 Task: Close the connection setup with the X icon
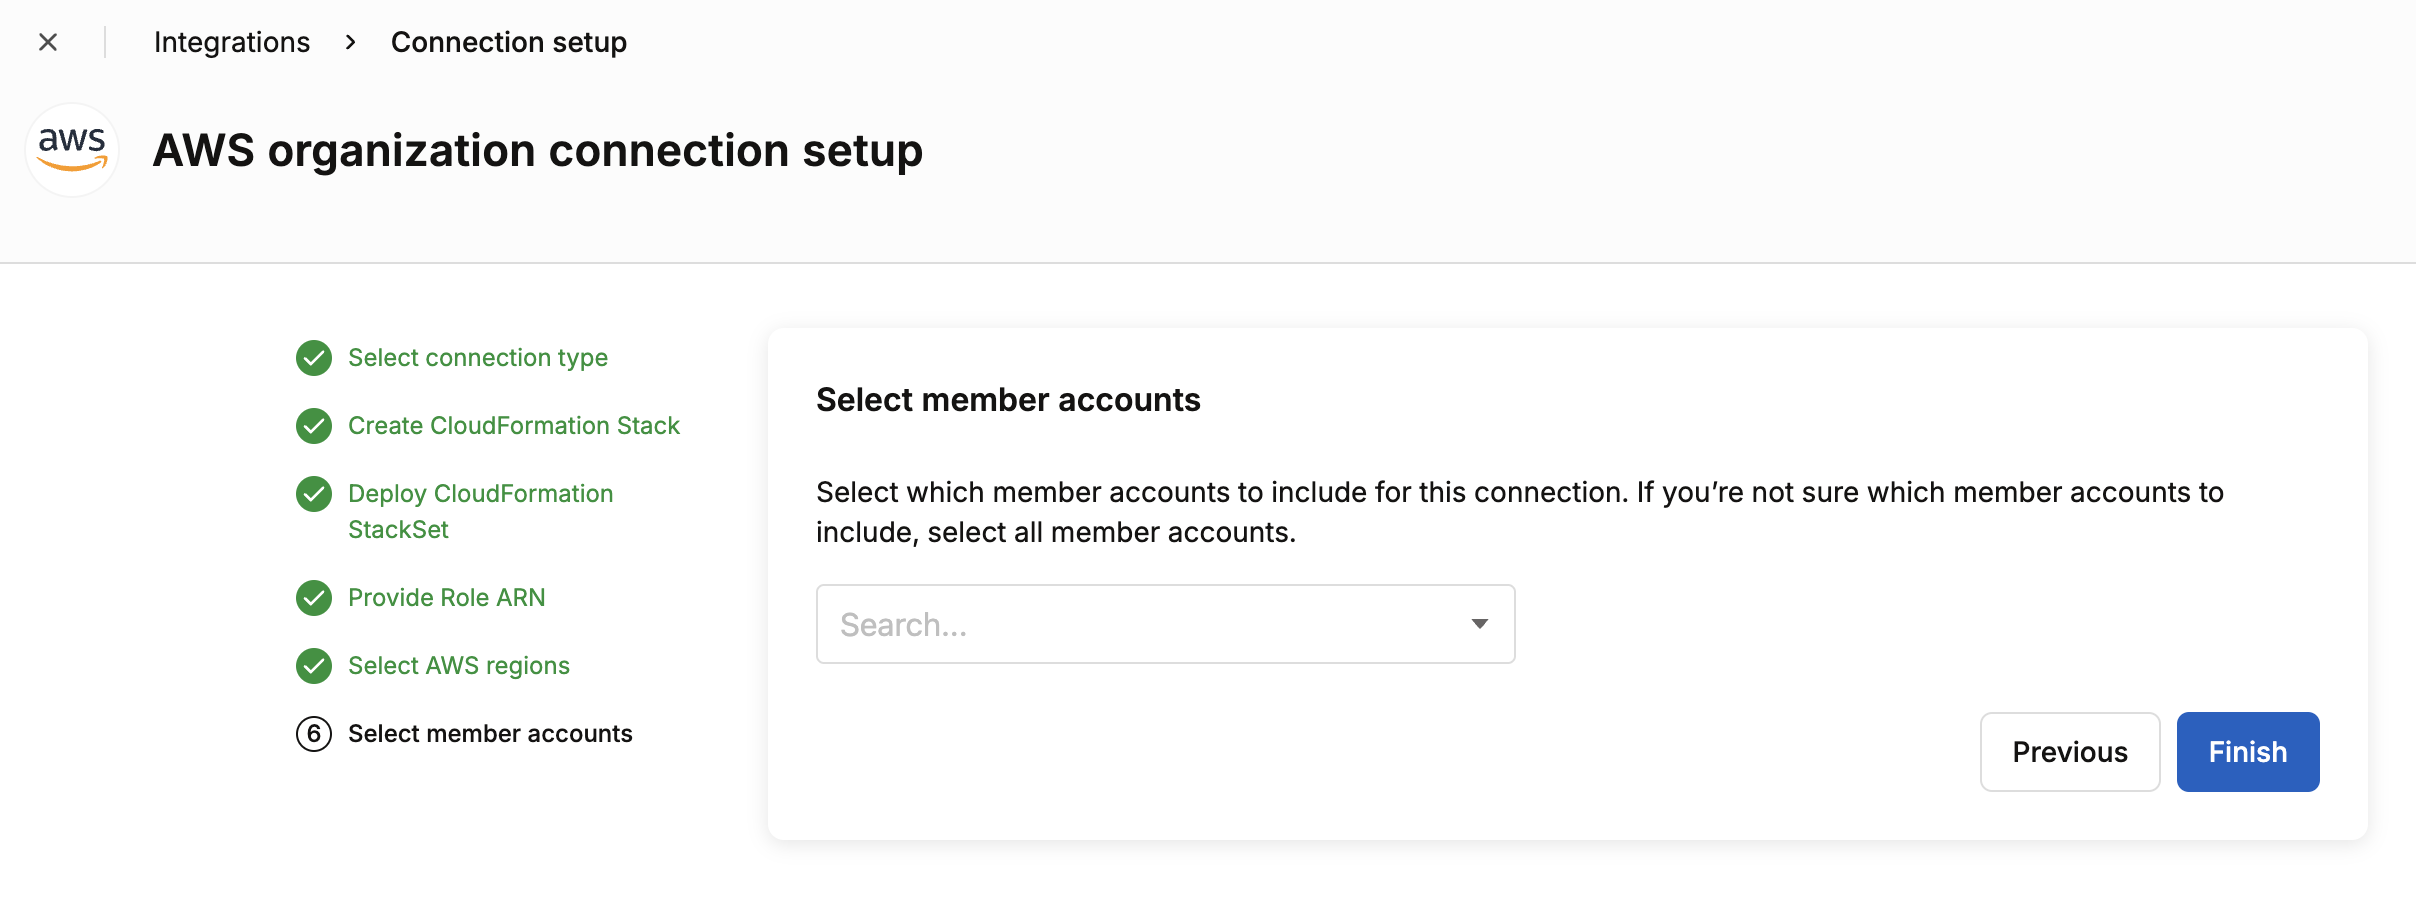(x=48, y=42)
